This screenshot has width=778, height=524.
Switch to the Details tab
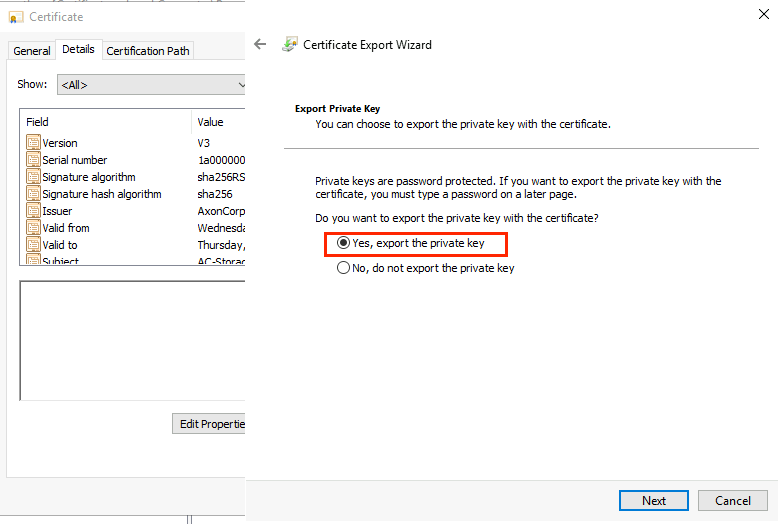78,49
